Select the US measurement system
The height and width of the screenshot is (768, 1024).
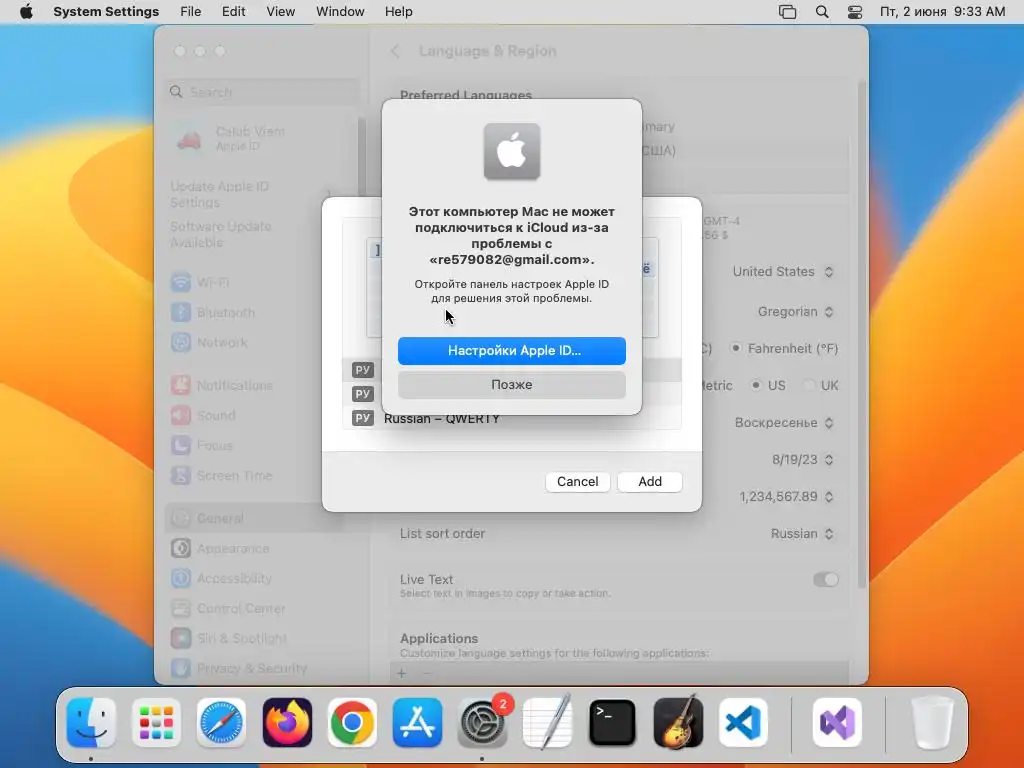pyautogui.click(x=756, y=385)
